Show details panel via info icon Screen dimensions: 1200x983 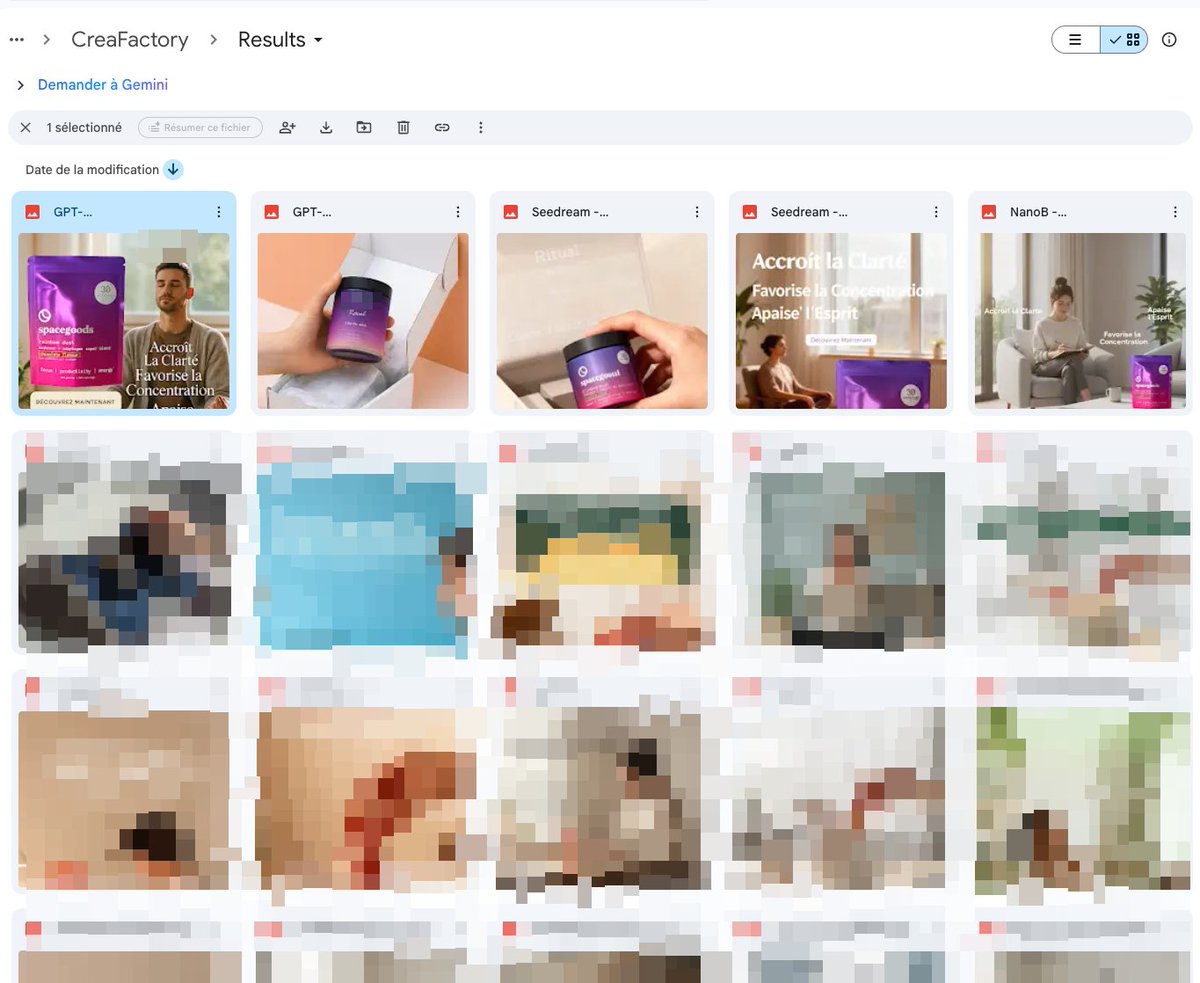tap(1169, 40)
